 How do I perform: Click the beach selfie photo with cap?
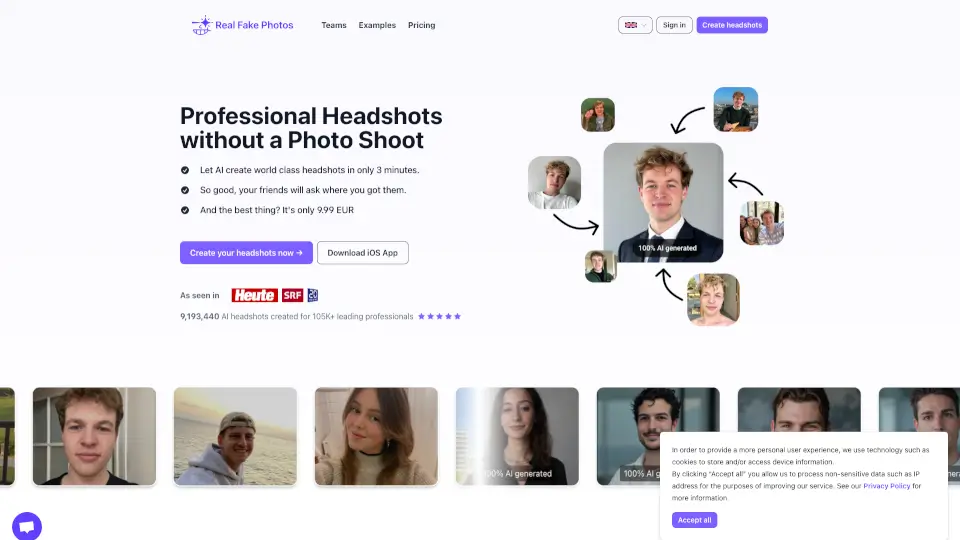click(235, 436)
